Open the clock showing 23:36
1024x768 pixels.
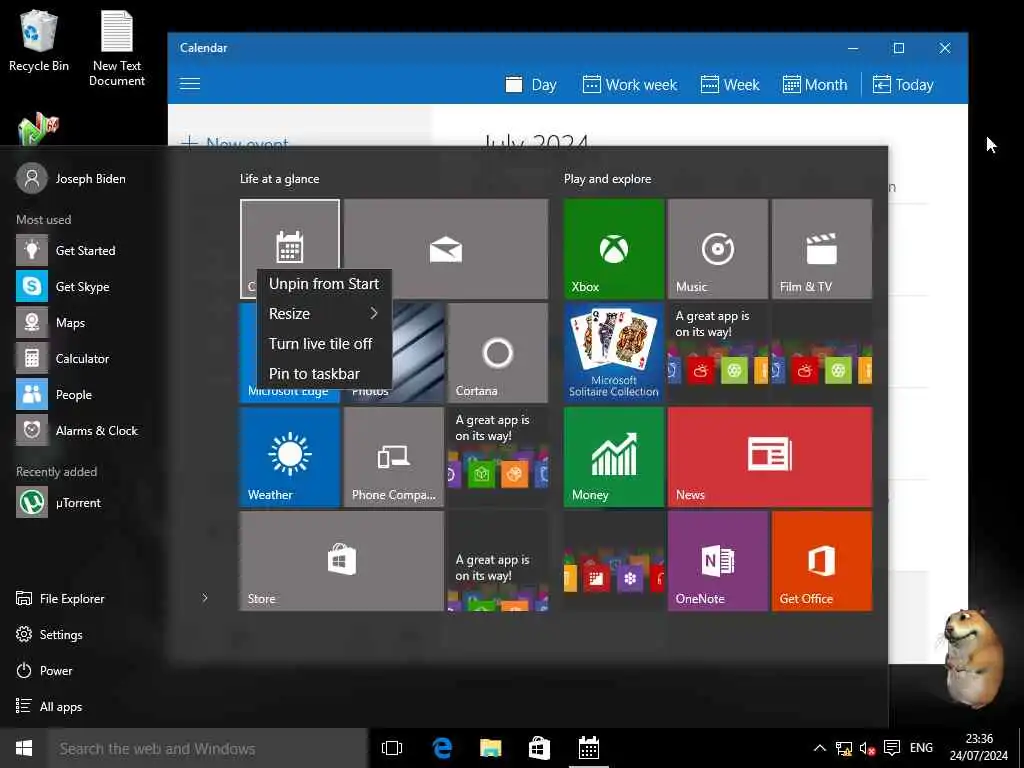(978, 748)
